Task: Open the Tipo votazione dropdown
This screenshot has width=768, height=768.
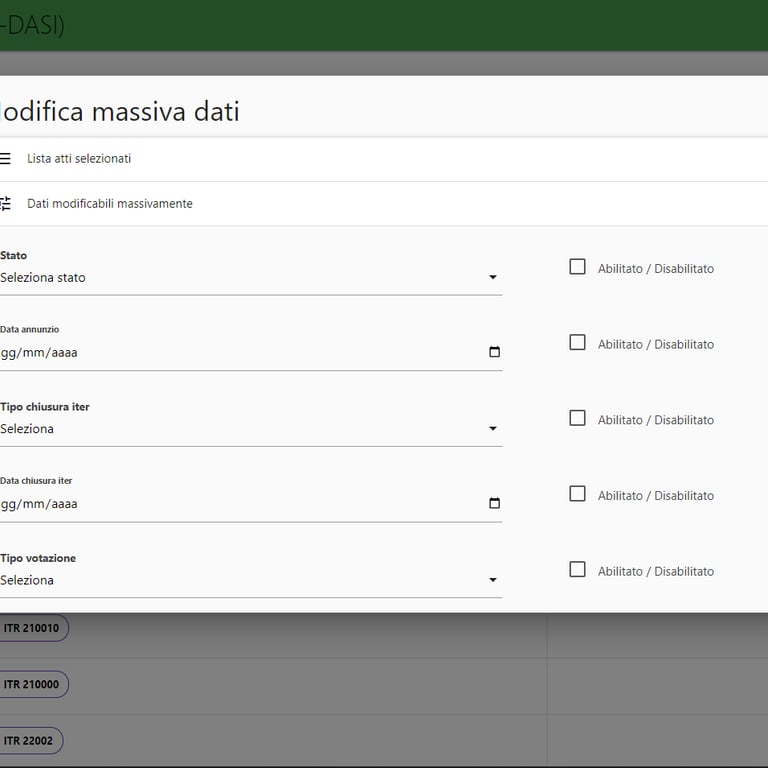Action: coord(251,580)
